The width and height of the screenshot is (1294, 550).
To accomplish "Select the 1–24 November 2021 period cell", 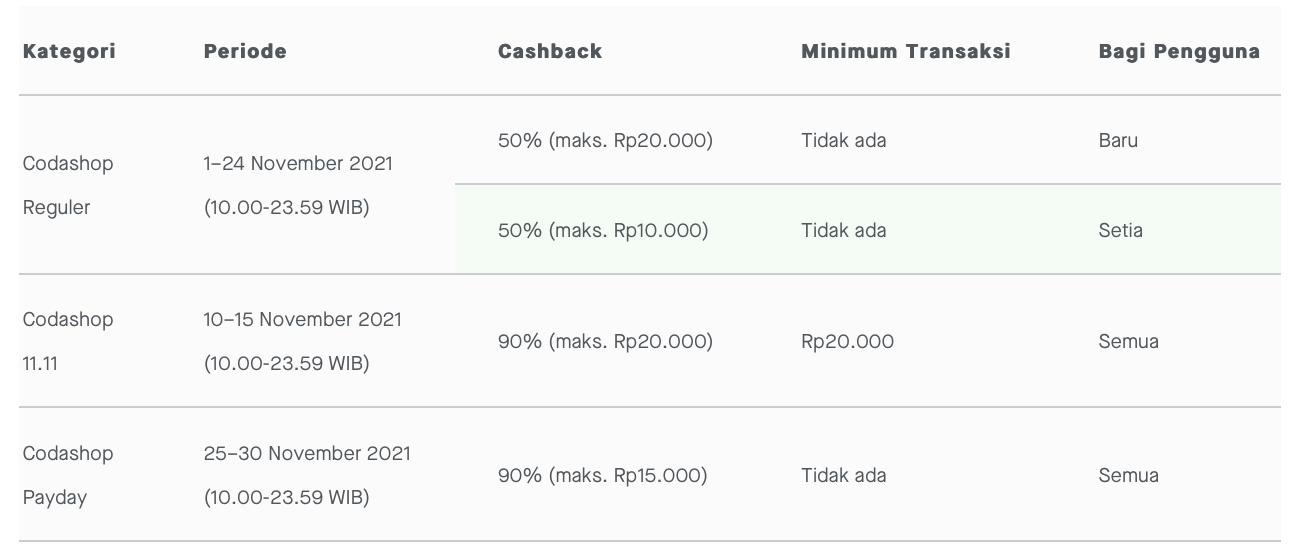I will coord(298,185).
